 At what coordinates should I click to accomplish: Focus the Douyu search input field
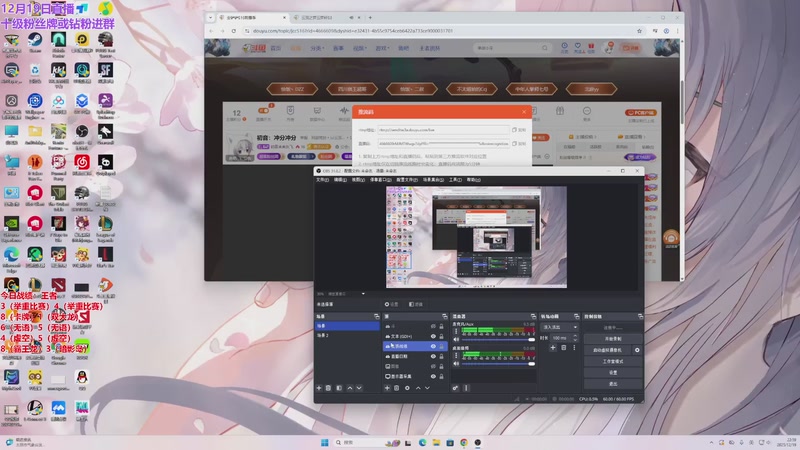[508, 48]
